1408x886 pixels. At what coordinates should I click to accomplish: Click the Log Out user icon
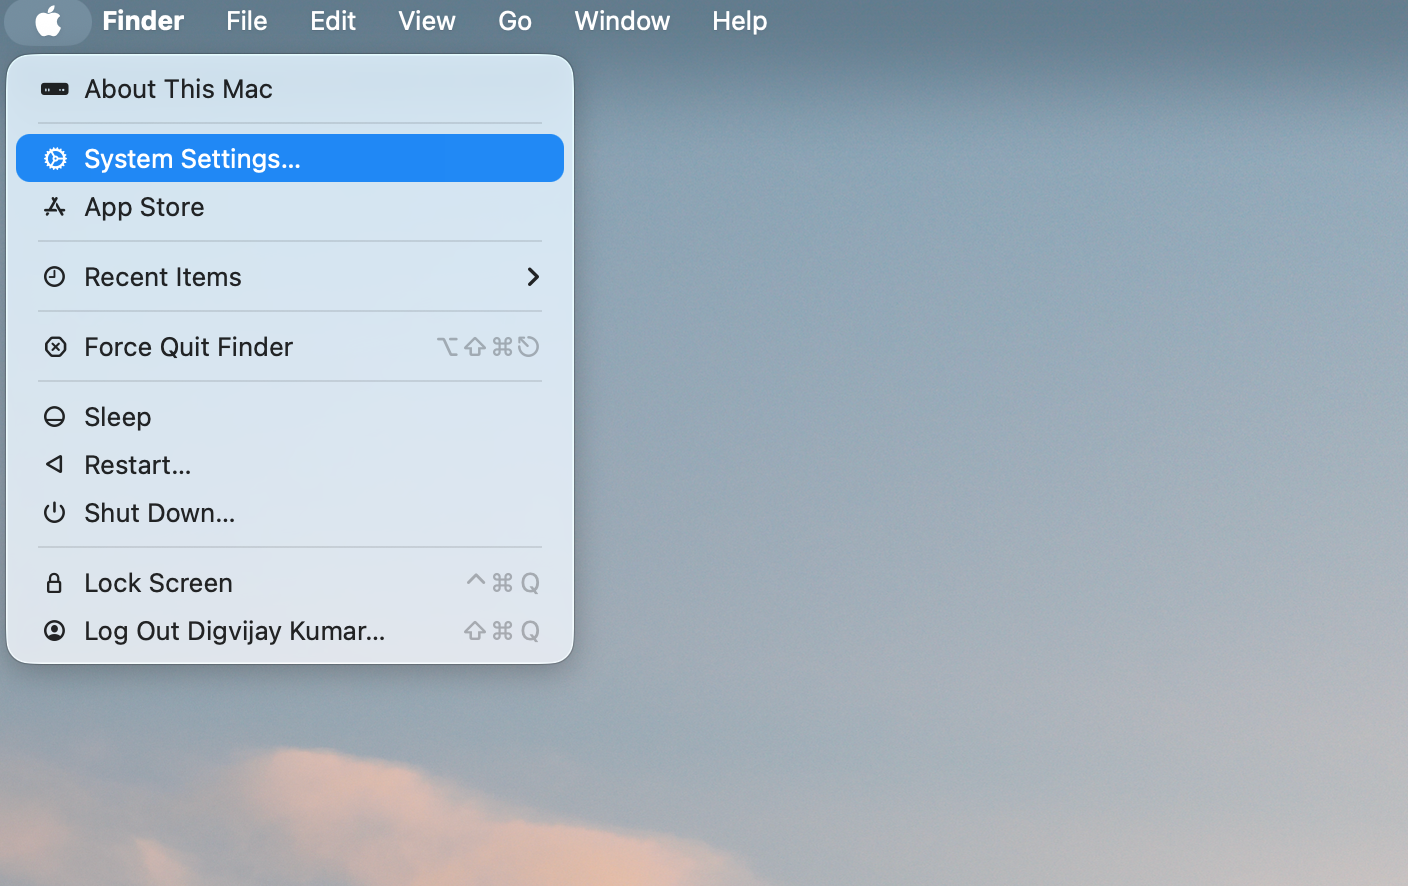pyautogui.click(x=55, y=631)
